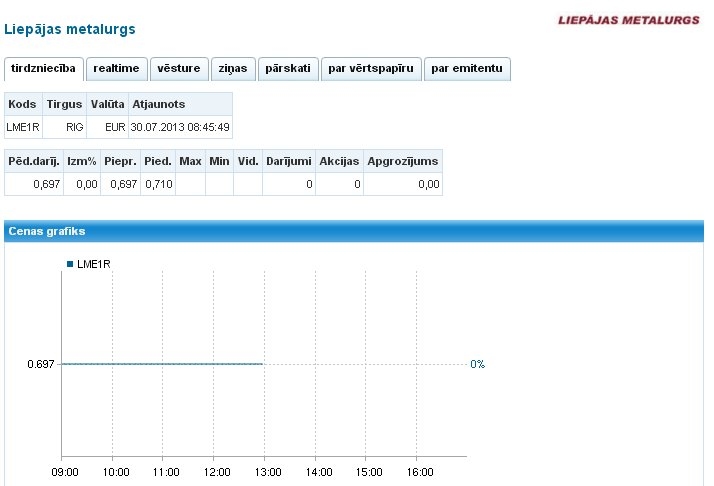The width and height of the screenshot is (714, 486).
Task: Click the Cenas grafiks panel header
Action: (x=354, y=231)
